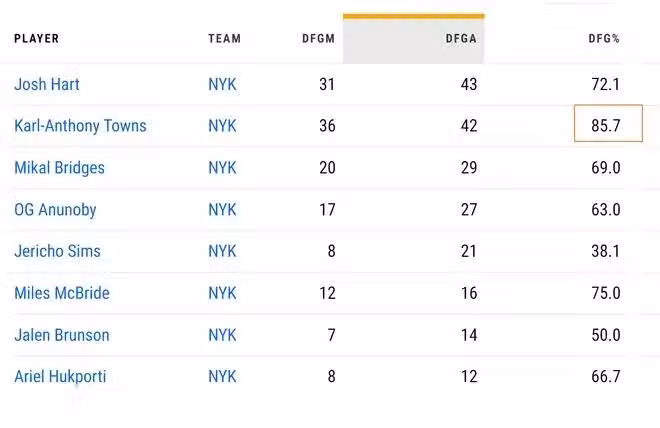Sort by the PLAYER column header
The width and height of the screenshot is (660, 428).
[x=36, y=39]
